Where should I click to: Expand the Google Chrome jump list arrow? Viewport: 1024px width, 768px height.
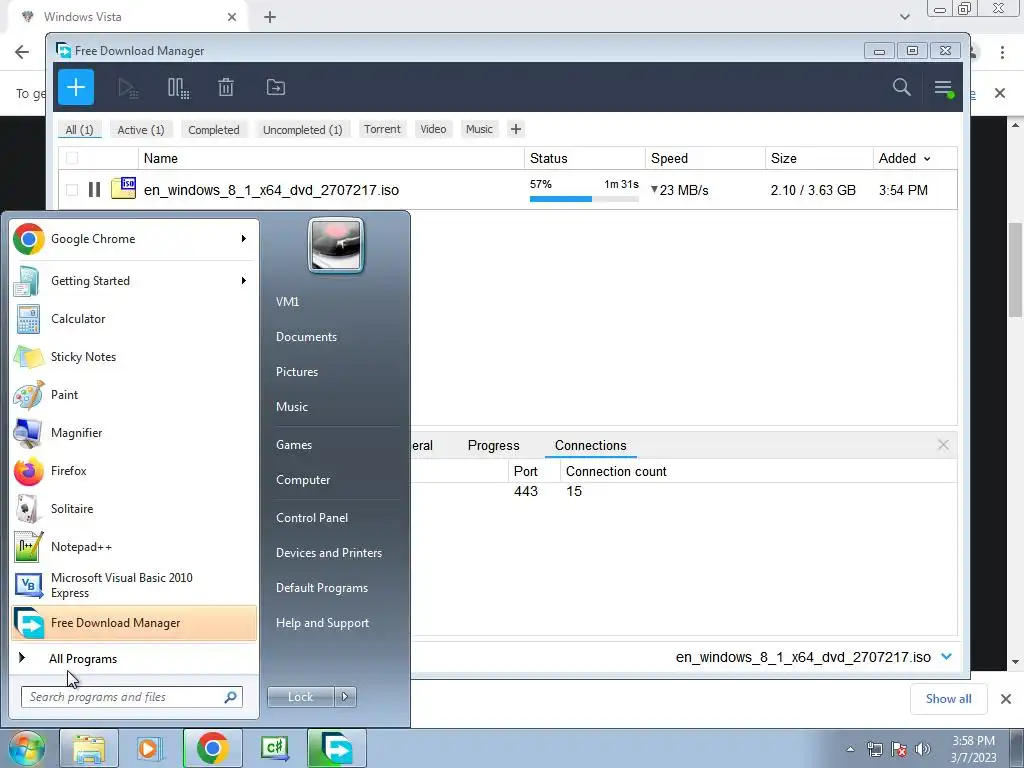click(244, 239)
